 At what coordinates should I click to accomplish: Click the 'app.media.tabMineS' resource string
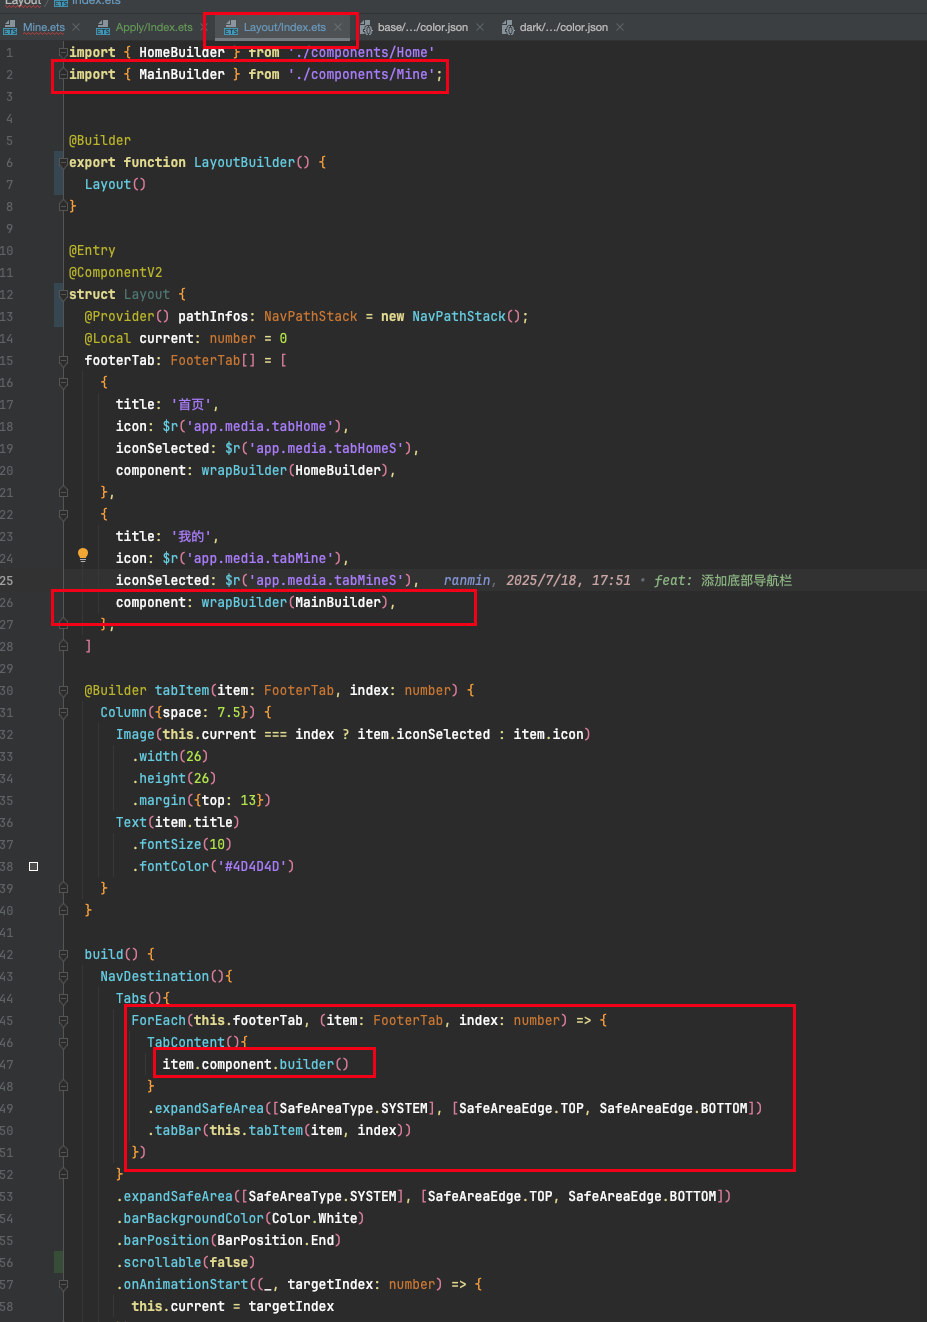pos(326,580)
